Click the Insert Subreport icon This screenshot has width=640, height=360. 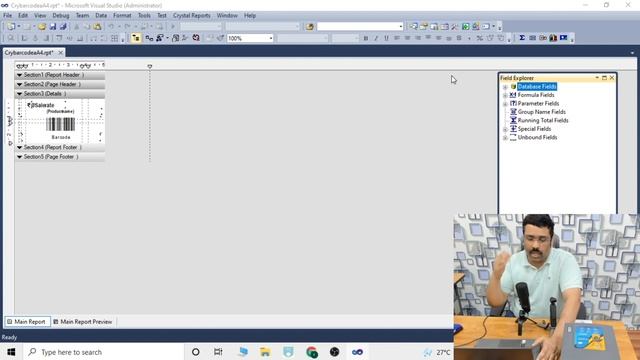point(543,38)
